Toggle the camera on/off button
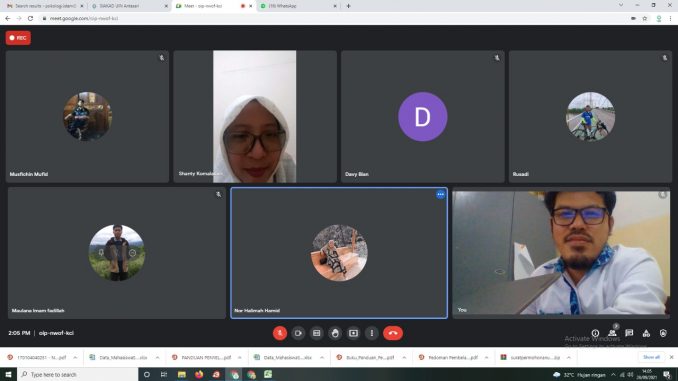The image size is (678, 381). (x=298, y=333)
